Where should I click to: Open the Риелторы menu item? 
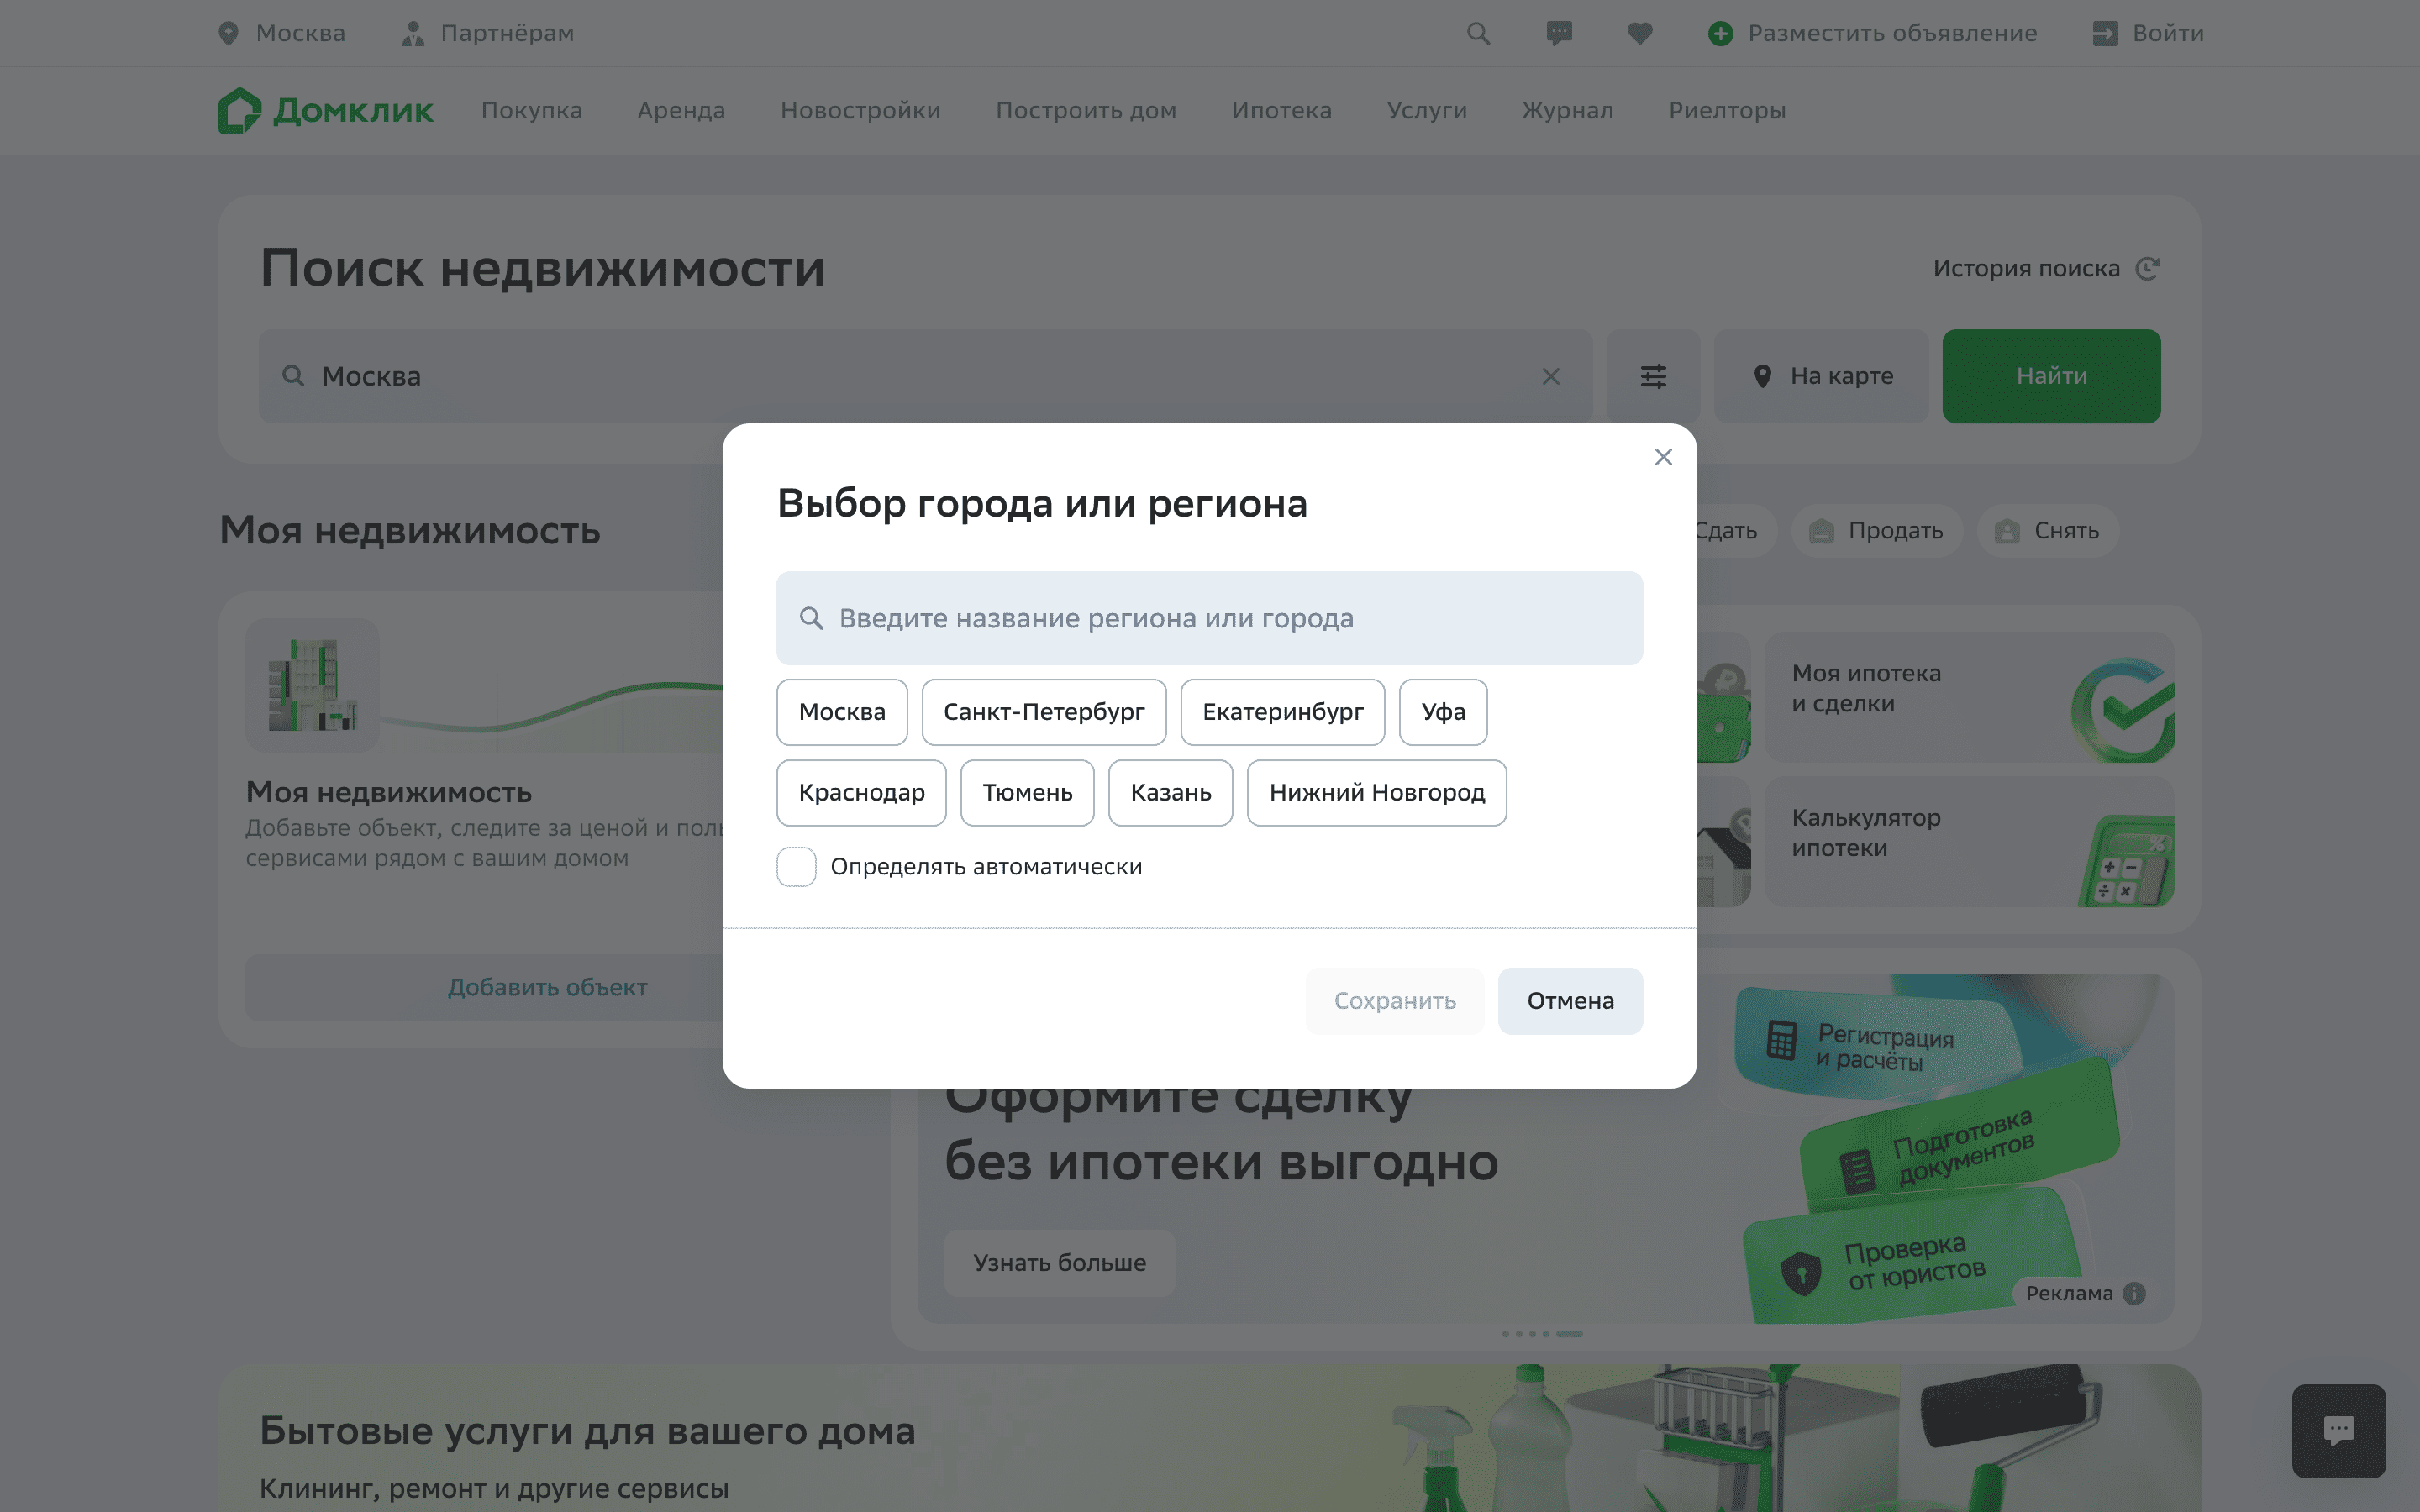coord(1727,110)
